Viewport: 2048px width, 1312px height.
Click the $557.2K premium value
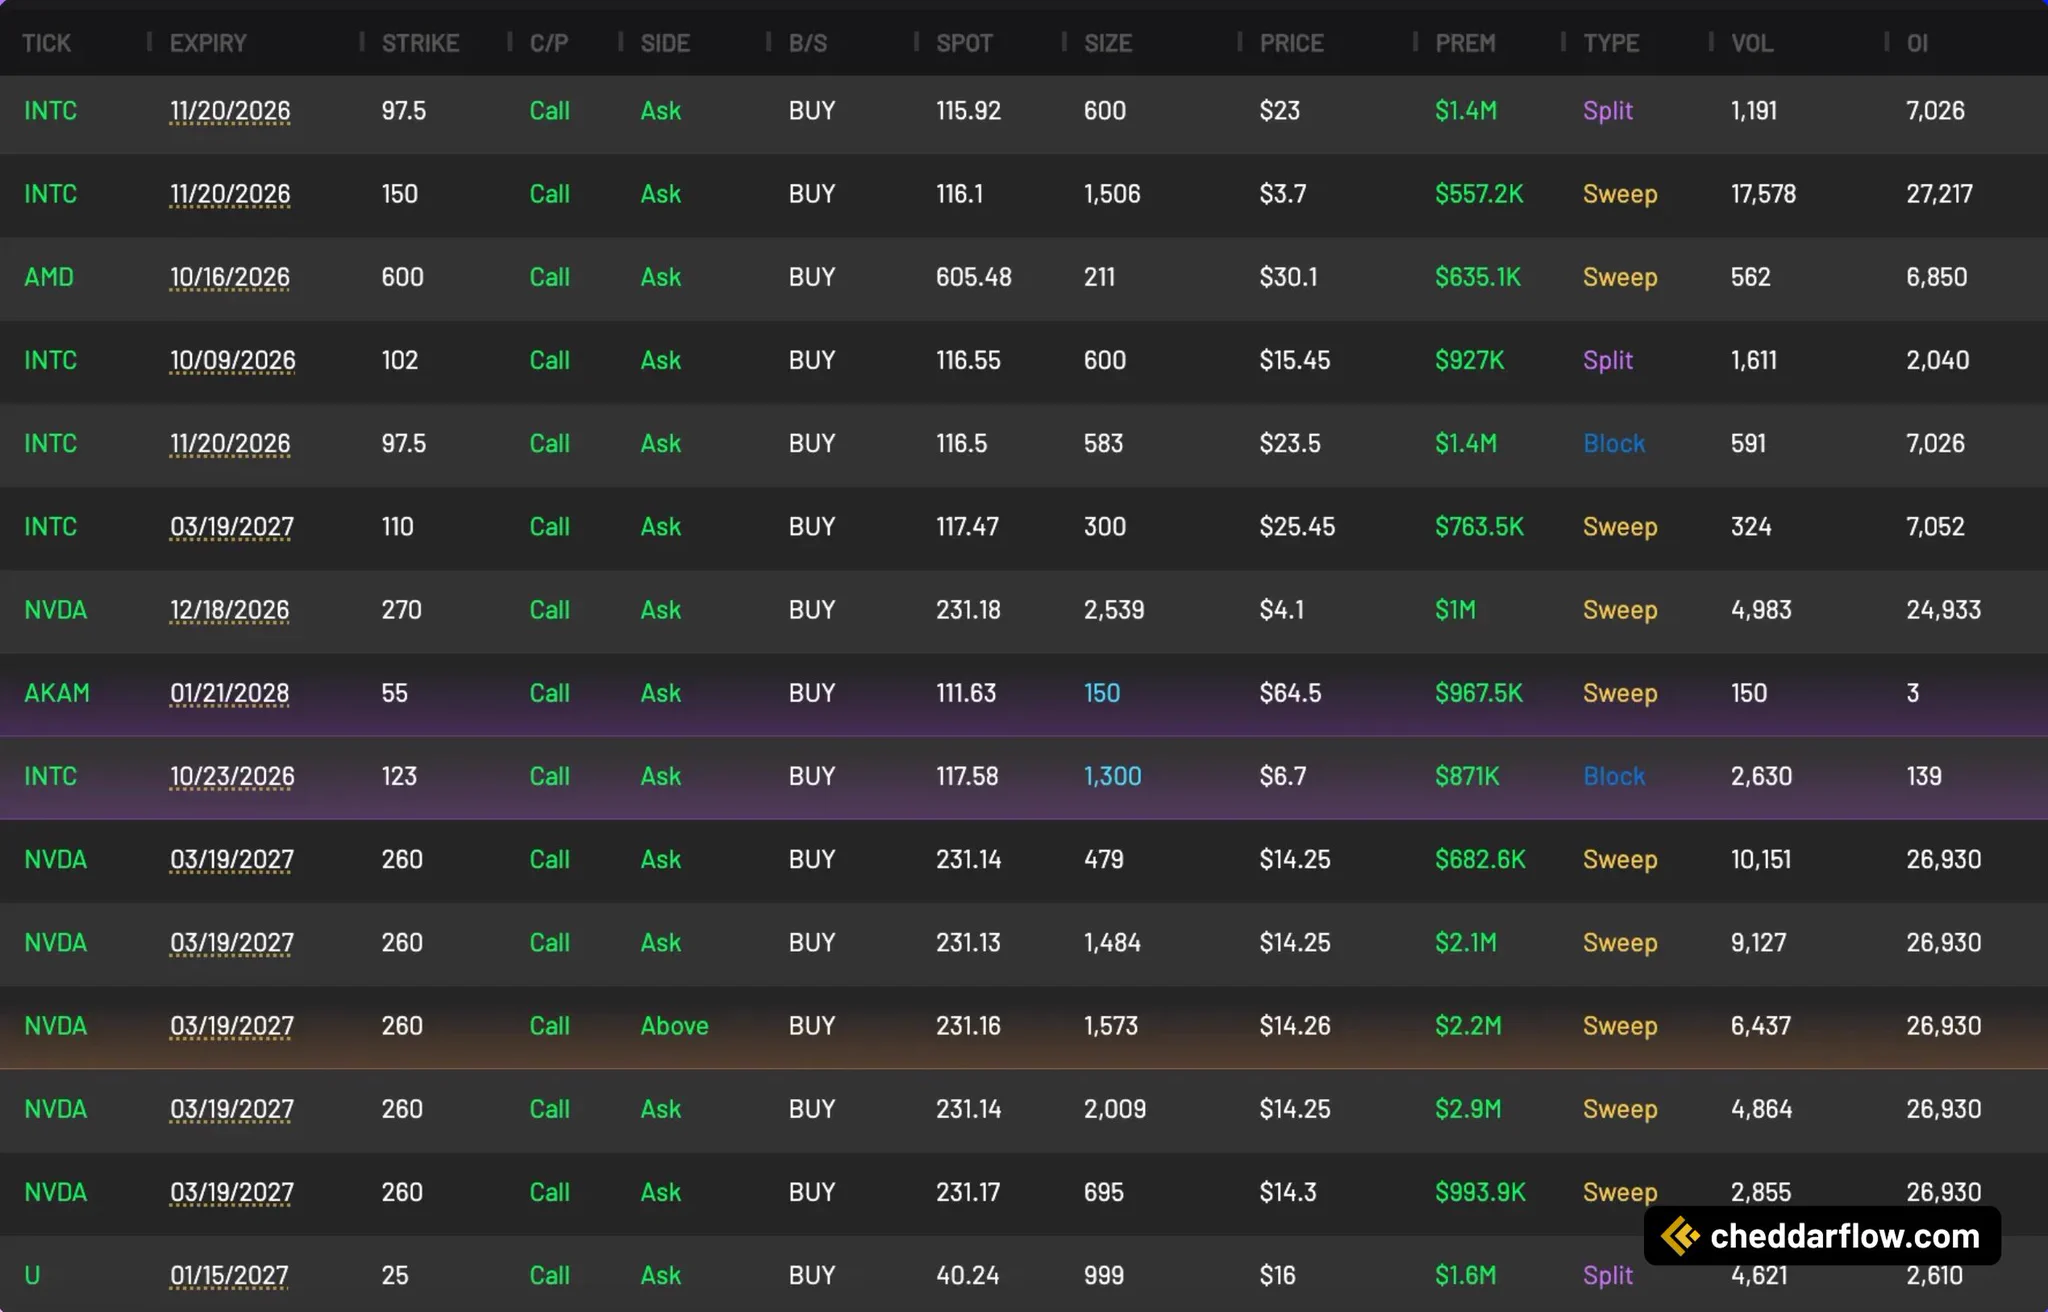pos(1479,194)
